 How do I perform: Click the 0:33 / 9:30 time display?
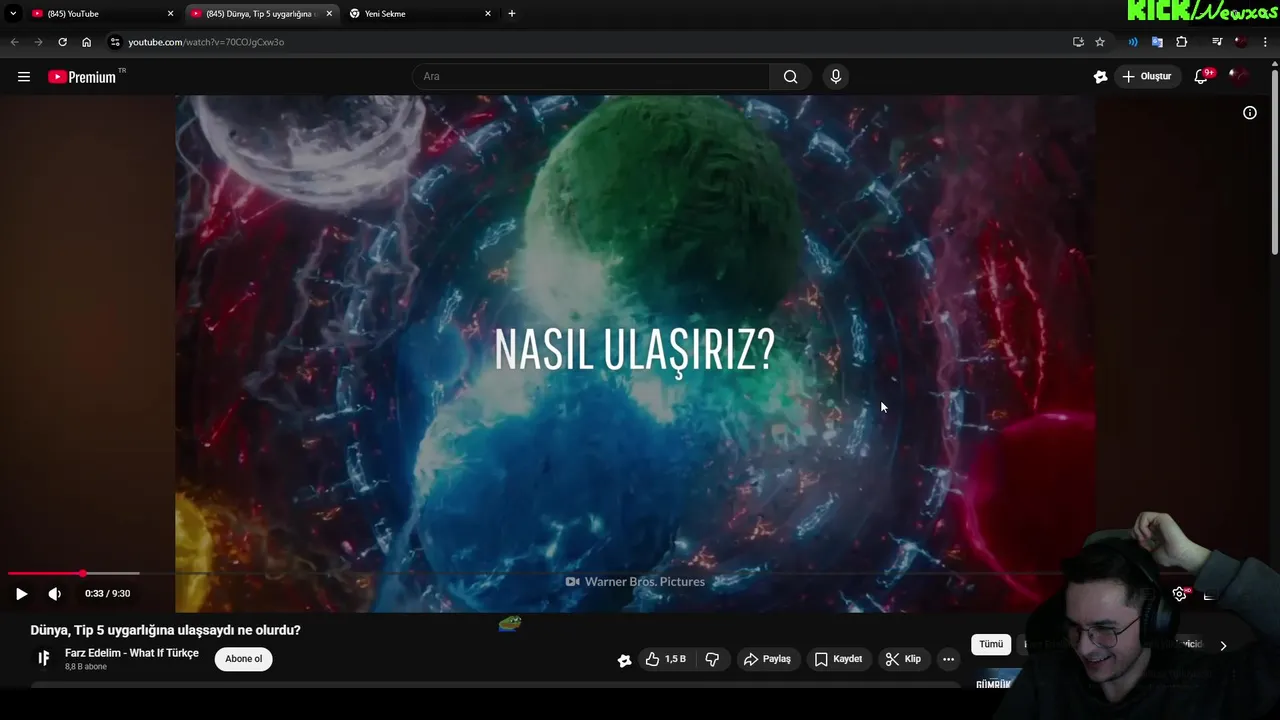107,594
